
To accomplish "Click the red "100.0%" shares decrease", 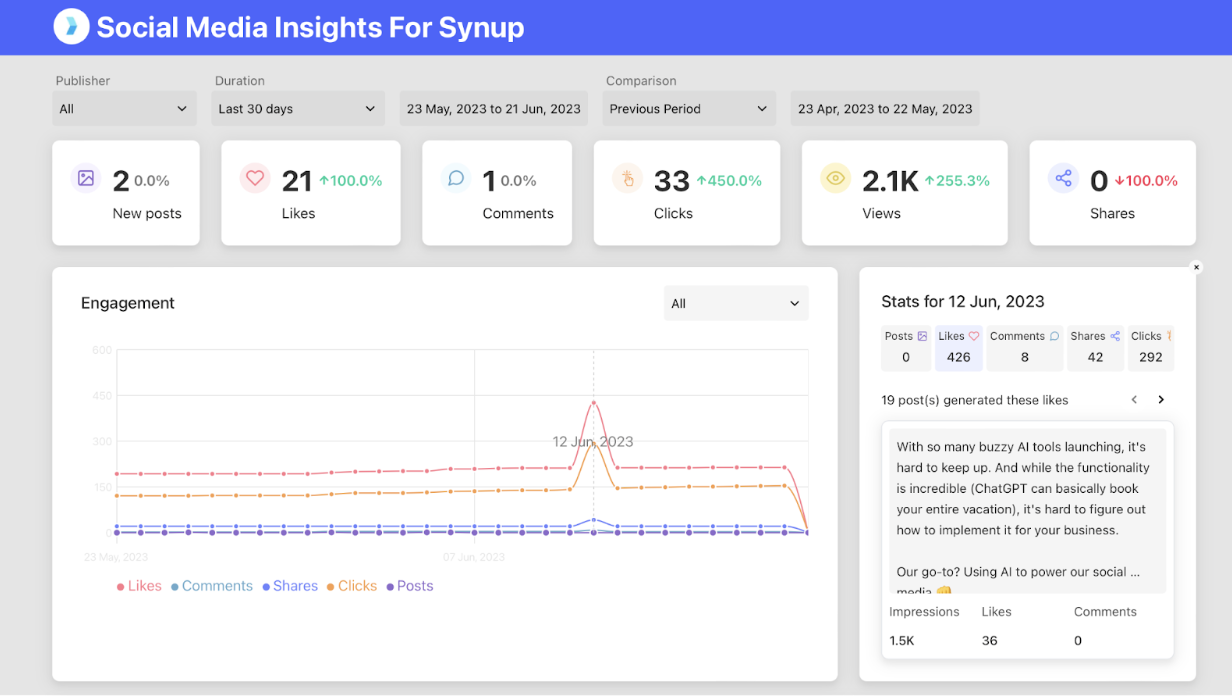I will coord(1146,181).
